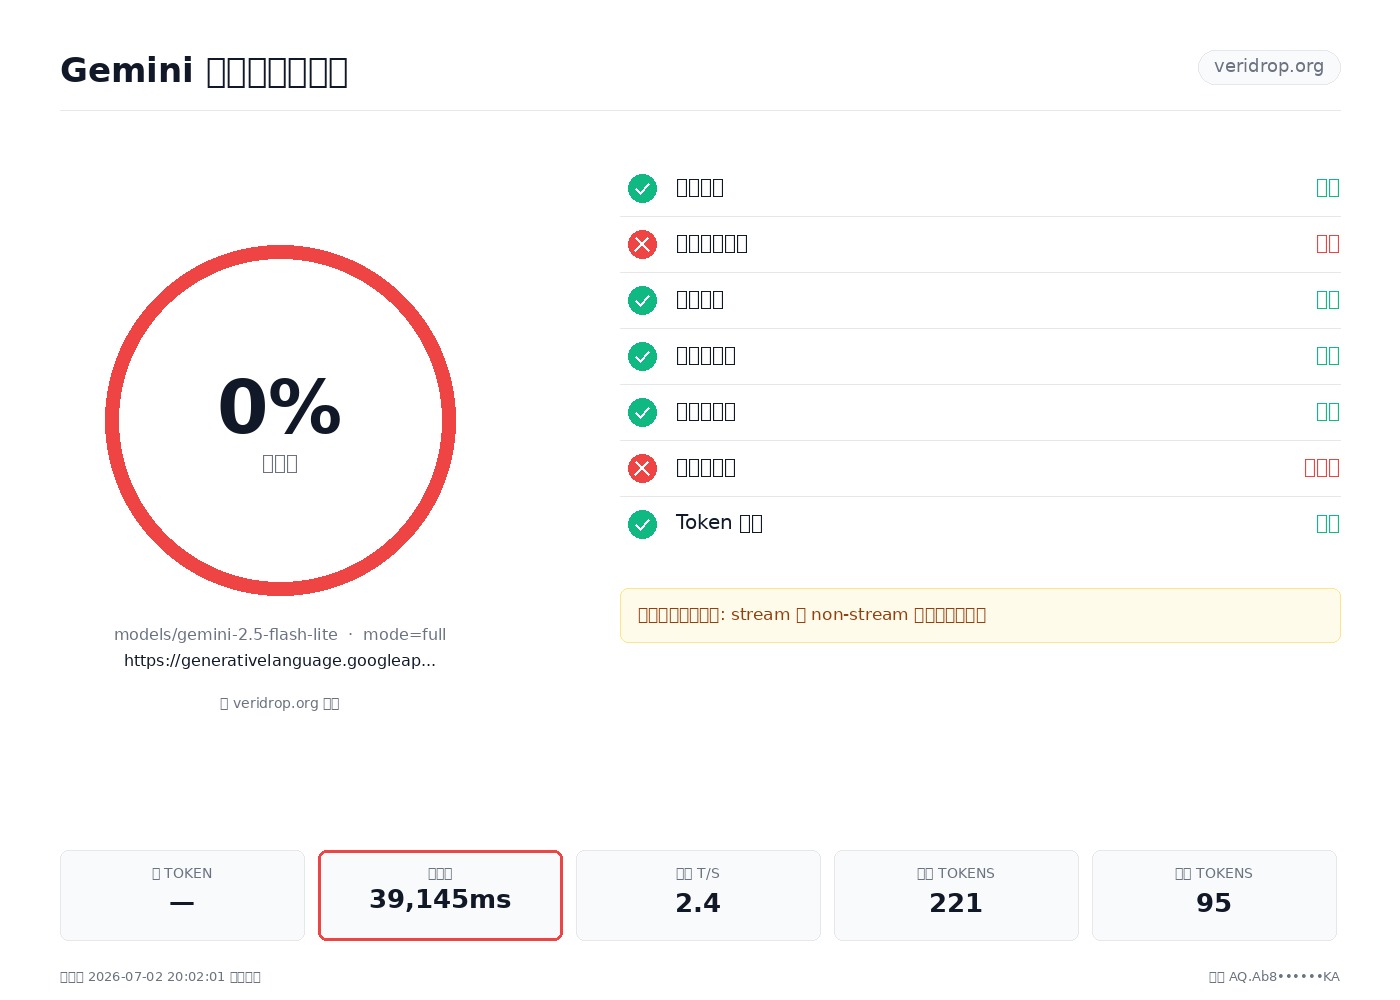This screenshot has height=1000, width=1400.
Task: Select the models/gemini-2.5-flash-lite mode=full text
Action: tap(280, 635)
